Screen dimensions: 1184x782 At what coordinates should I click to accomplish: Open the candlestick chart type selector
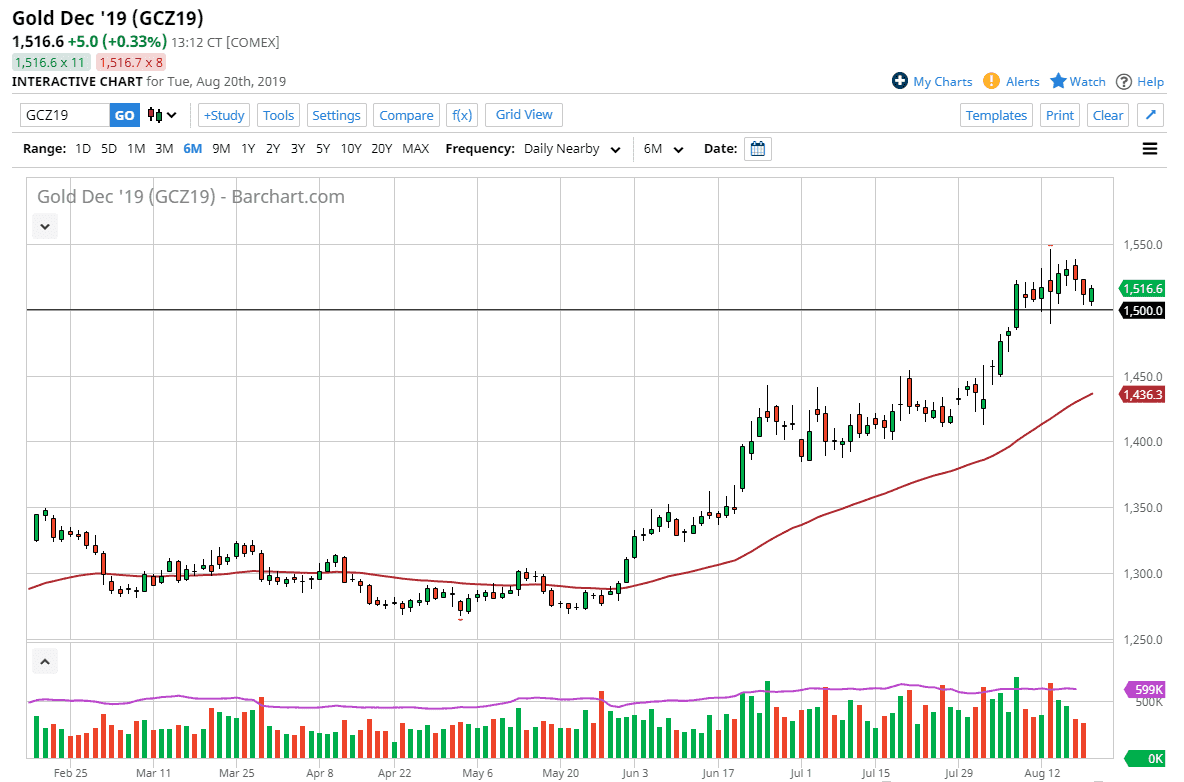click(x=162, y=115)
